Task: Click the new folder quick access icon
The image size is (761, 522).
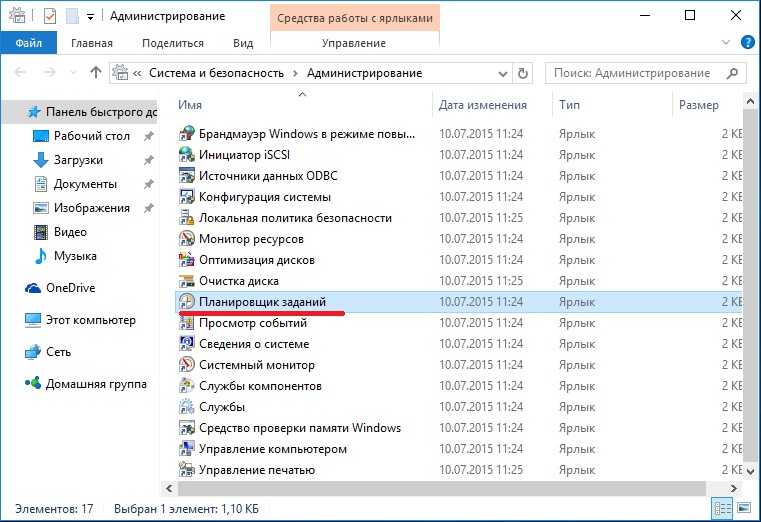Action: pos(72,16)
